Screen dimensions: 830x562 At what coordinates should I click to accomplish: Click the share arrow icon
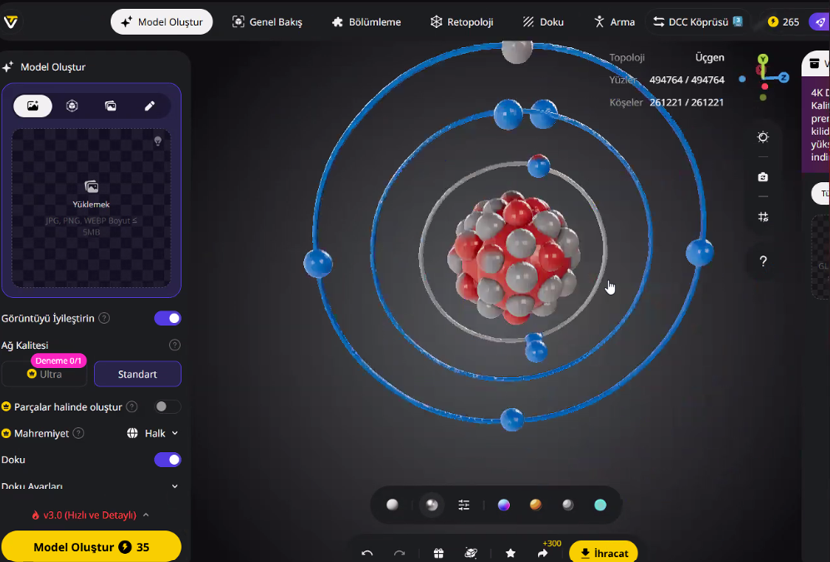point(543,553)
